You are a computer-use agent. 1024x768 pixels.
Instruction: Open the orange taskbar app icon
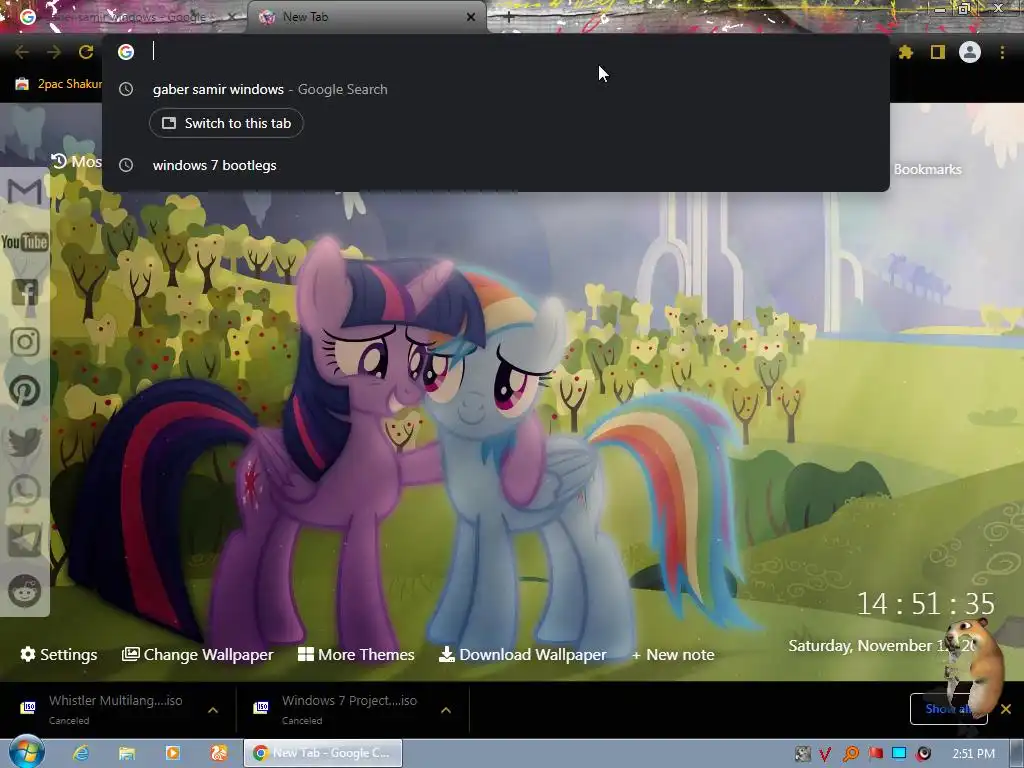(x=219, y=753)
